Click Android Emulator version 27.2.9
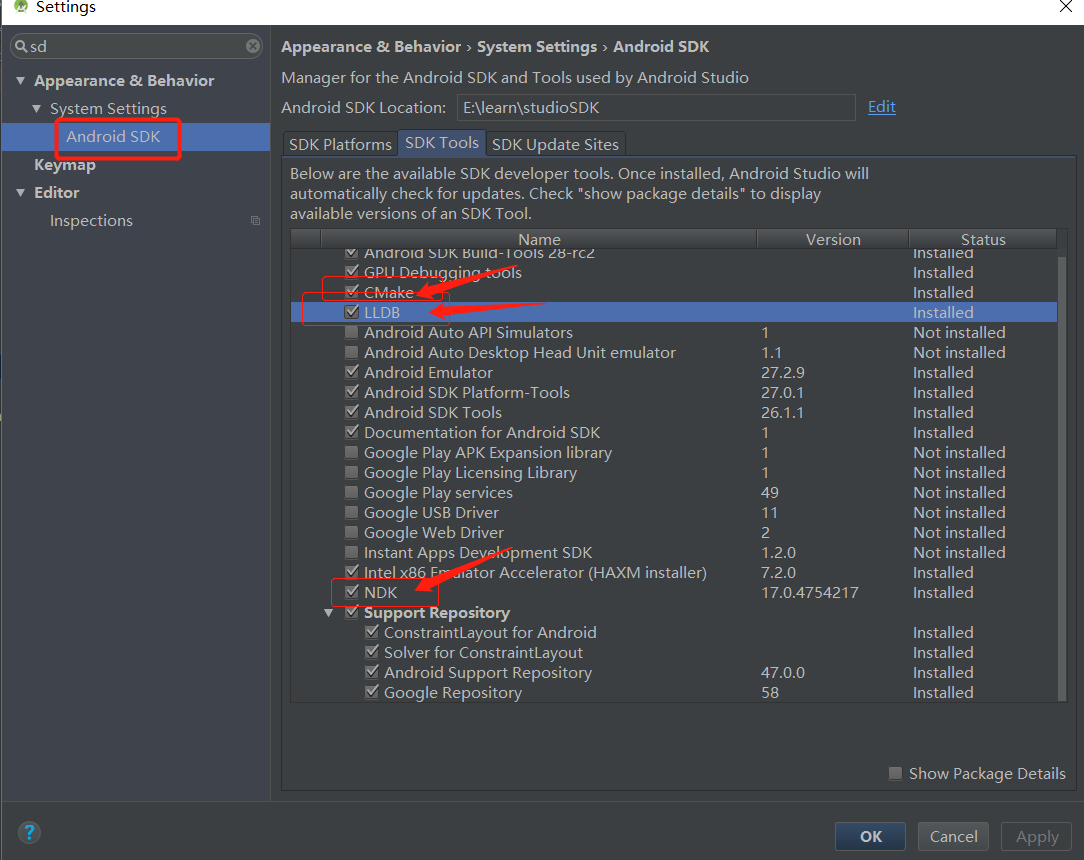 [x=783, y=373]
